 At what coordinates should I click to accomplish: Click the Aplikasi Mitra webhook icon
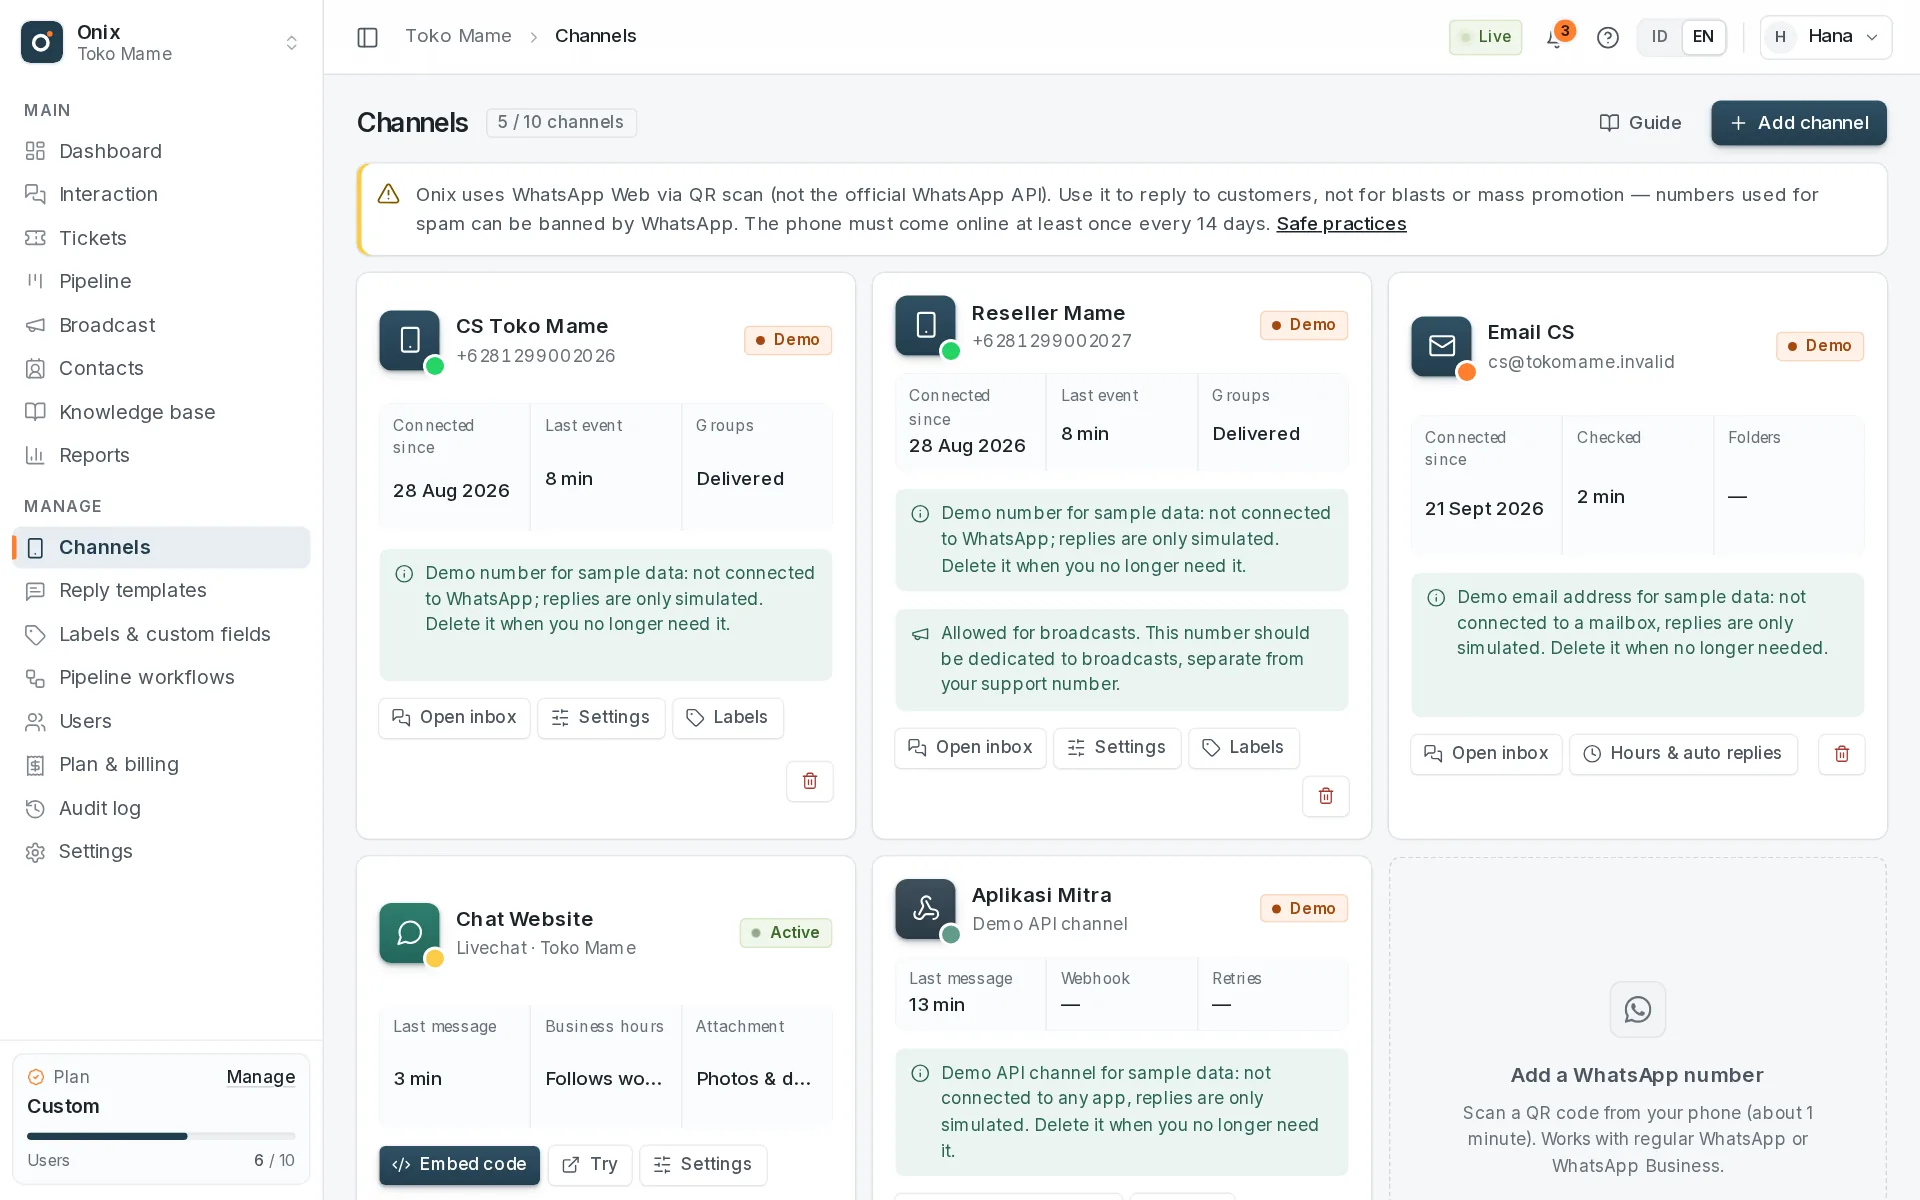pos(925,908)
